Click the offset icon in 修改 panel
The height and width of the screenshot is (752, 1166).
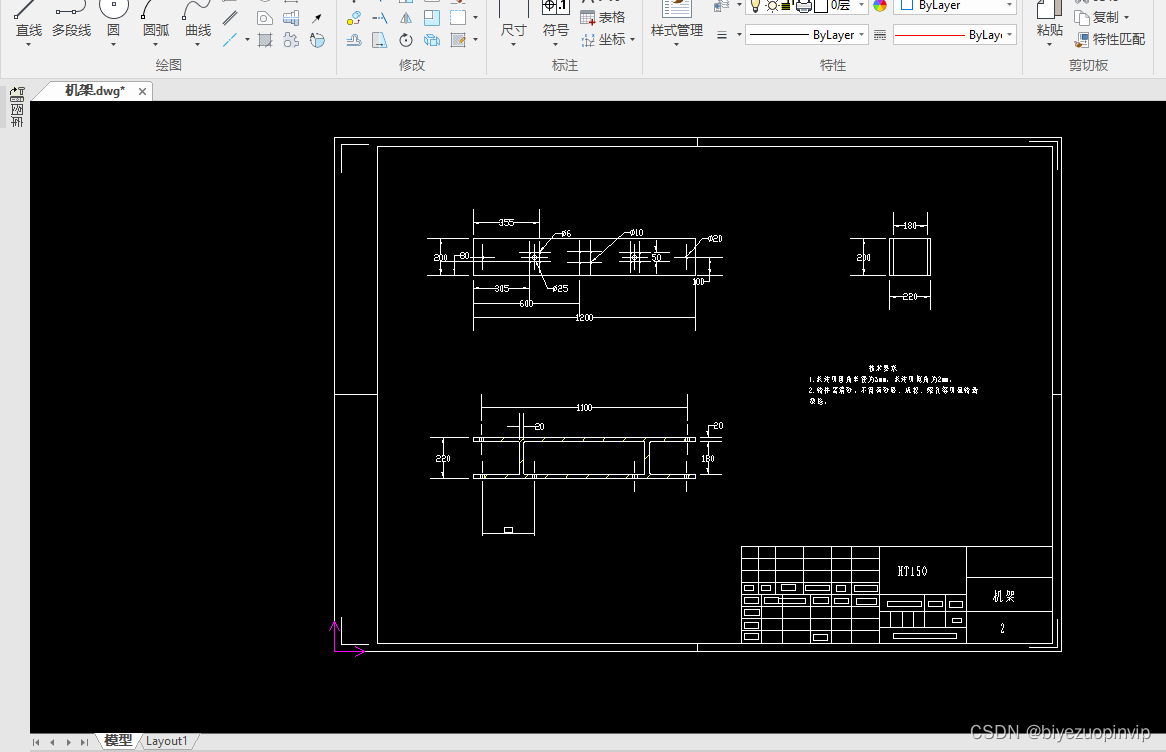point(354,40)
